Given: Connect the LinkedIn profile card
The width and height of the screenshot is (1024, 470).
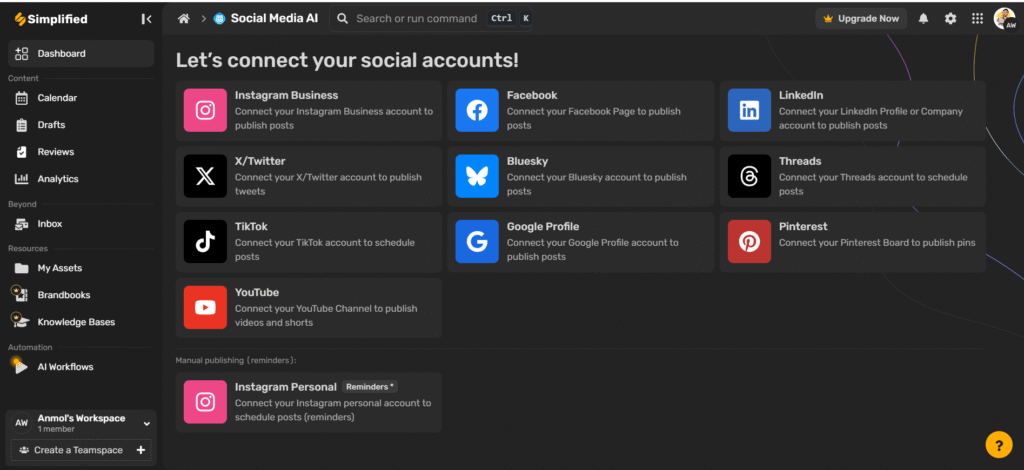Looking at the screenshot, I should [853, 110].
